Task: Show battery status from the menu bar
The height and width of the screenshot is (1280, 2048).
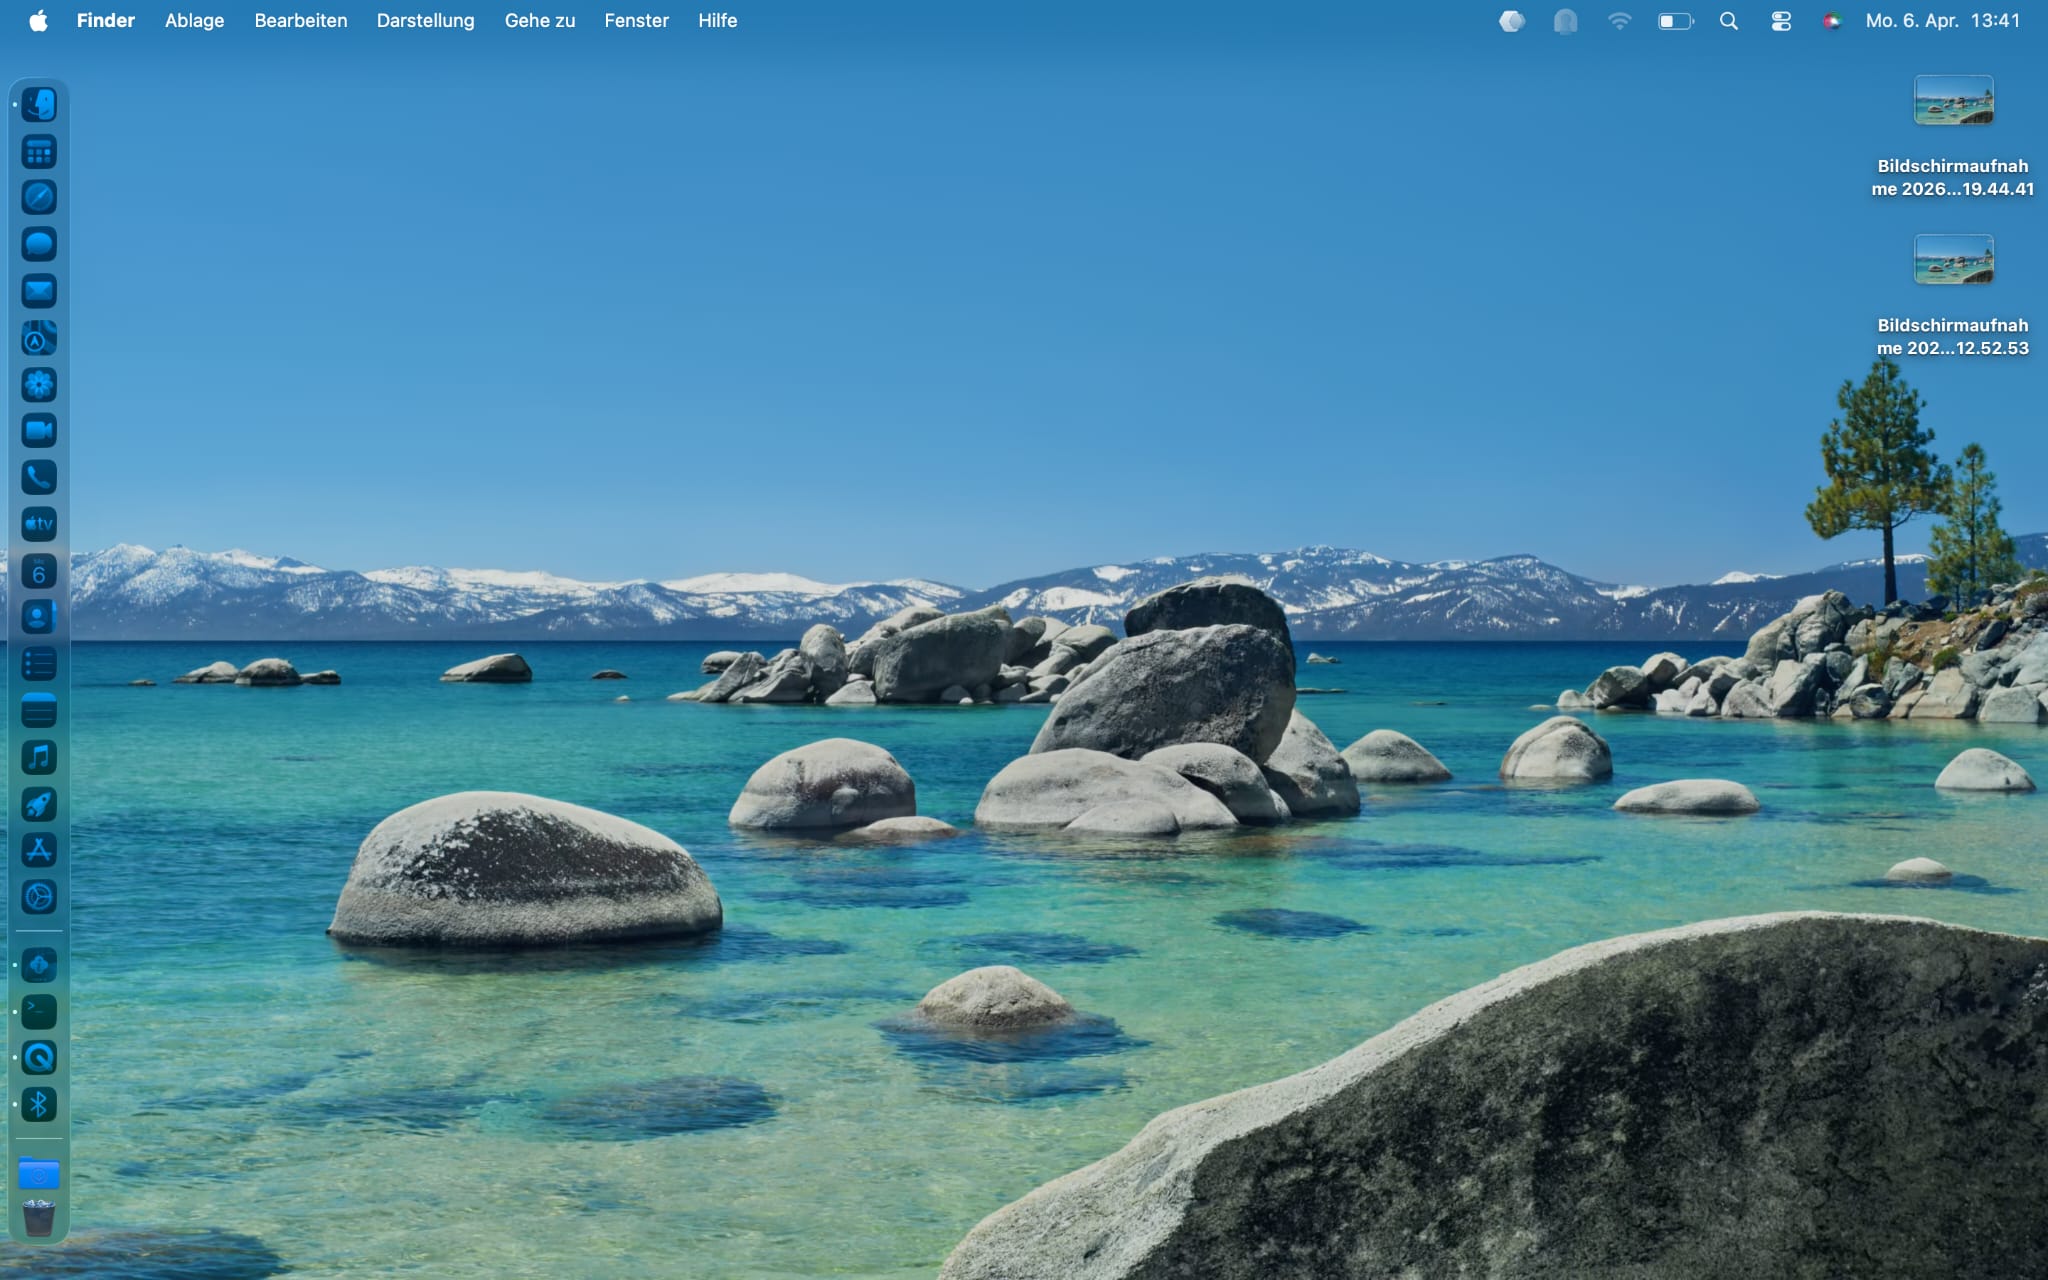Action: point(1673,20)
